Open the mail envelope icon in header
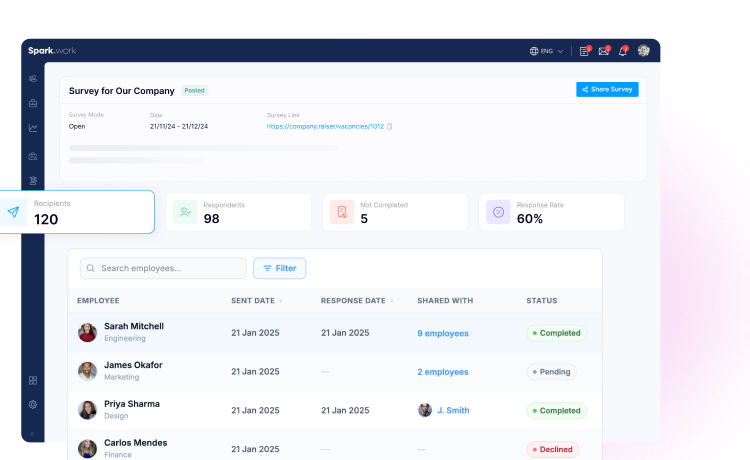This screenshot has height=460, width=750. click(604, 51)
